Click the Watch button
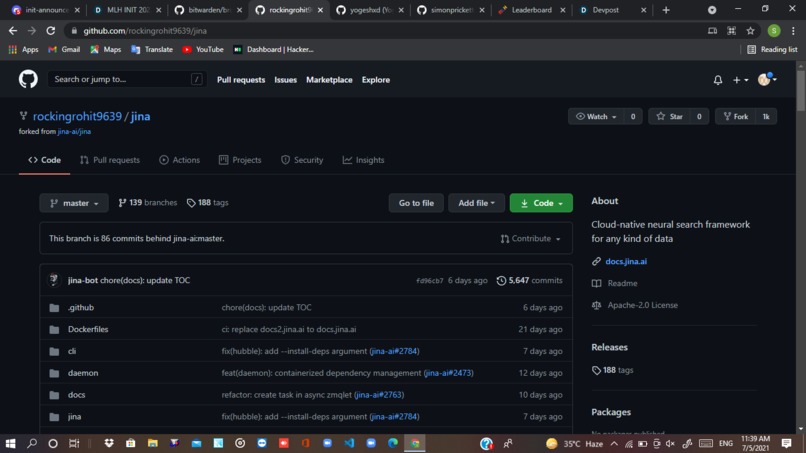Image resolution: width=806 pixels, height=453 pixels. pyautogui.click(x=596, y=117)
